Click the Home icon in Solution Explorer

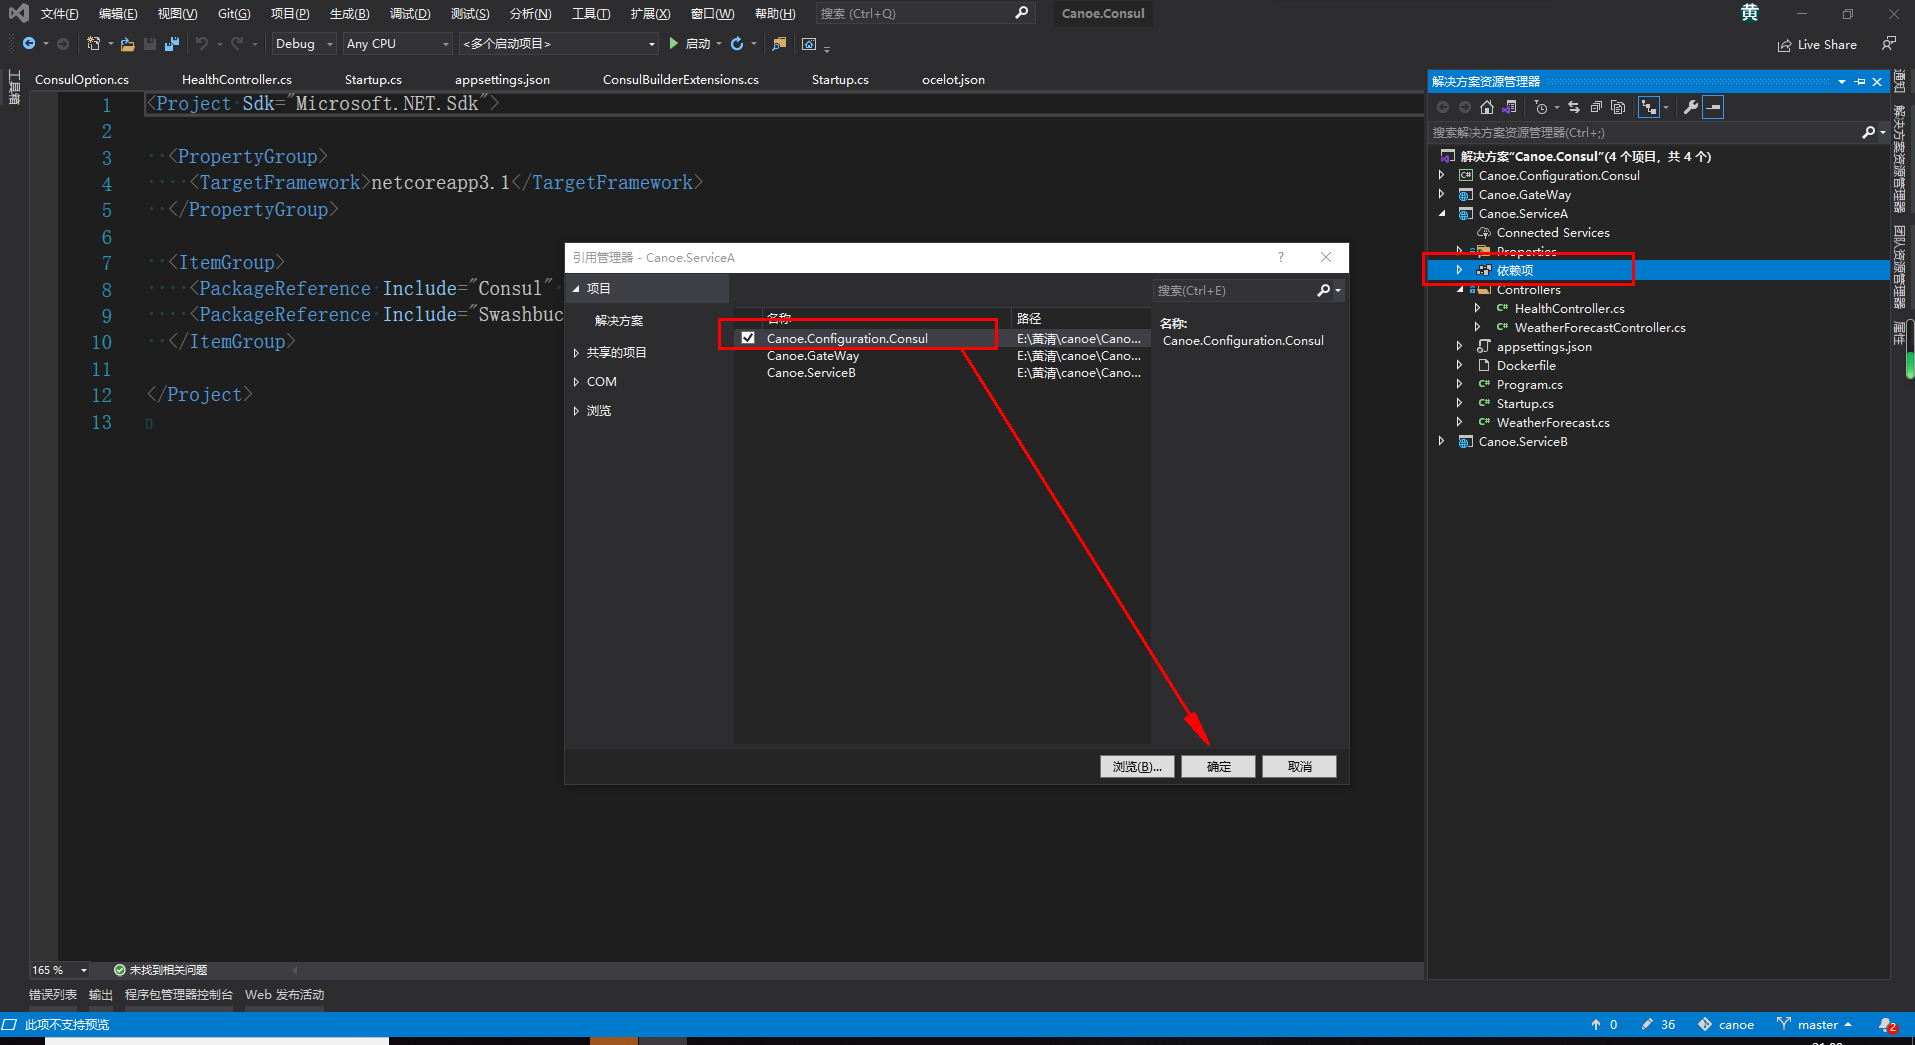pos(1487,107)
